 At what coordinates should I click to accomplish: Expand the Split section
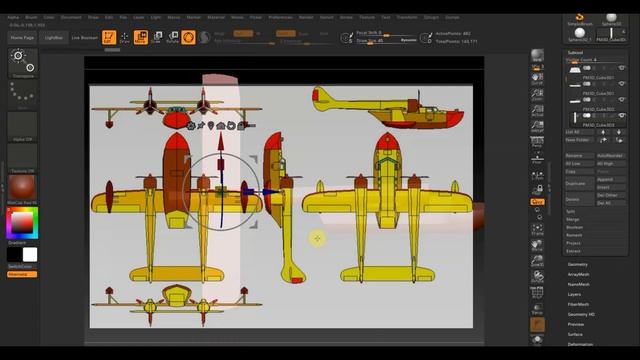tap(571, 211)
